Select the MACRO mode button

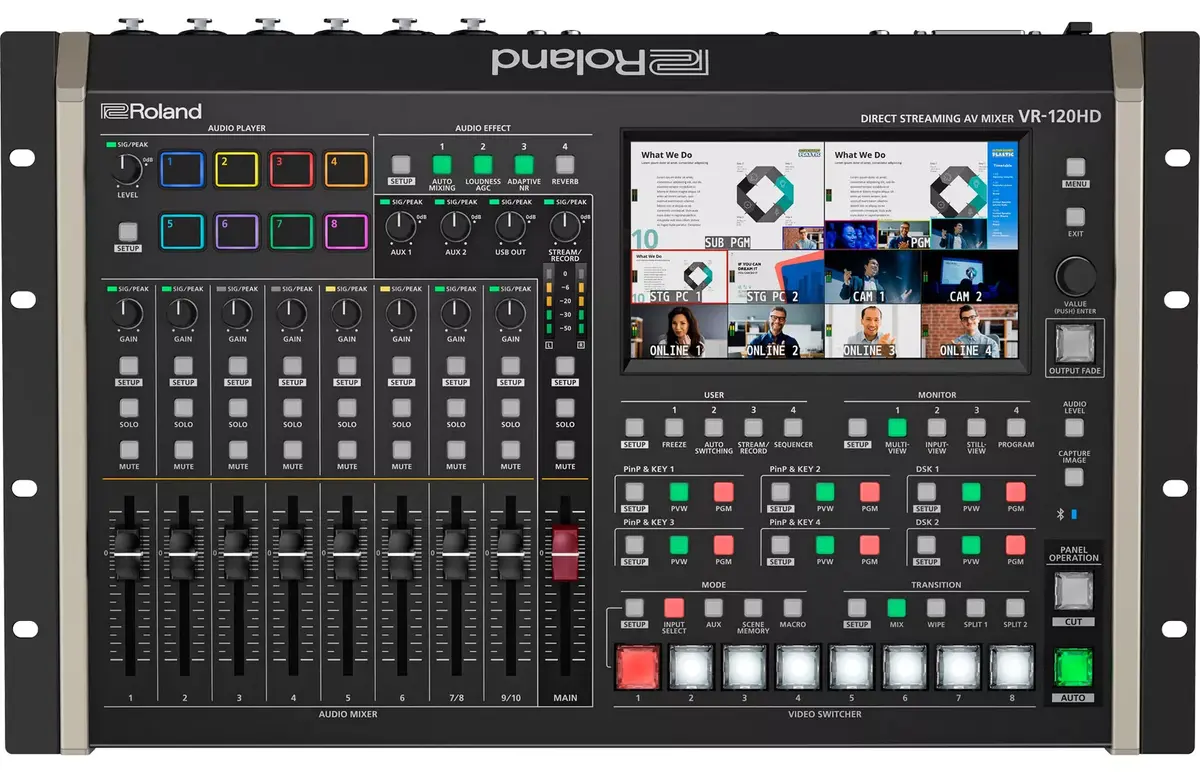[x=793, y=608]
